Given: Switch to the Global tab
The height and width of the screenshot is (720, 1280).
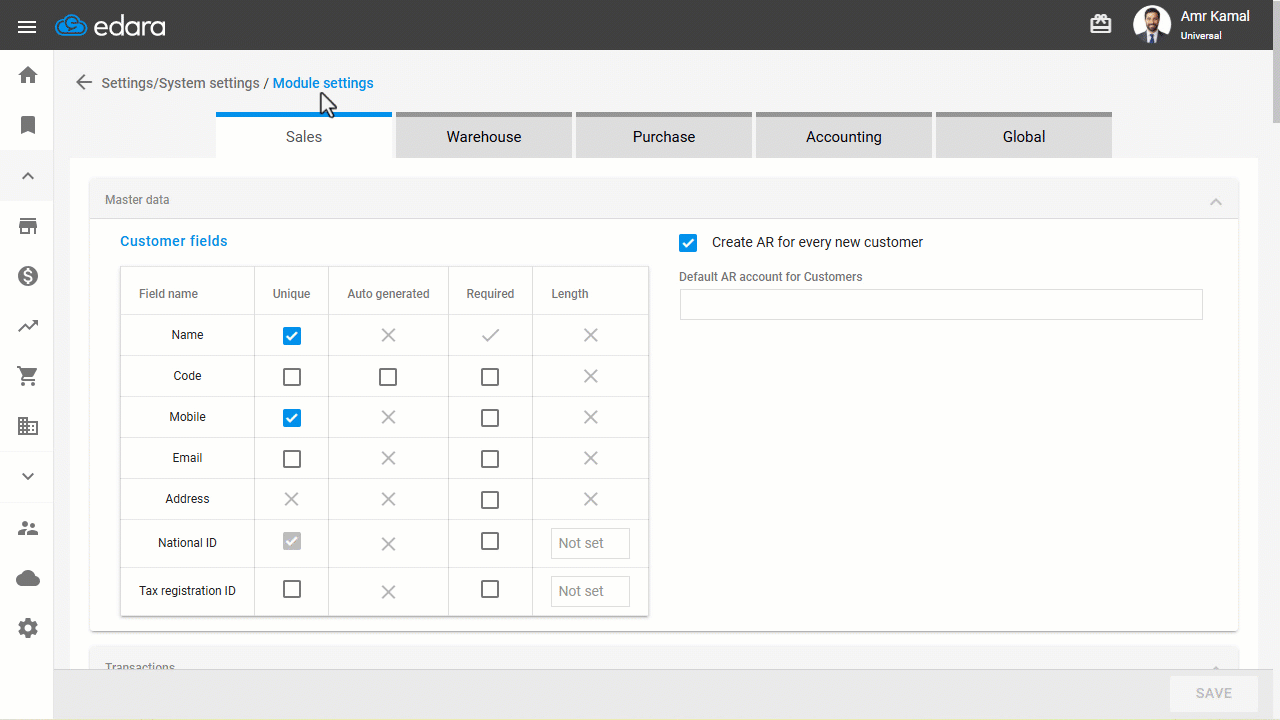Looking at the screenshot, I should [x=1024, y=136].
